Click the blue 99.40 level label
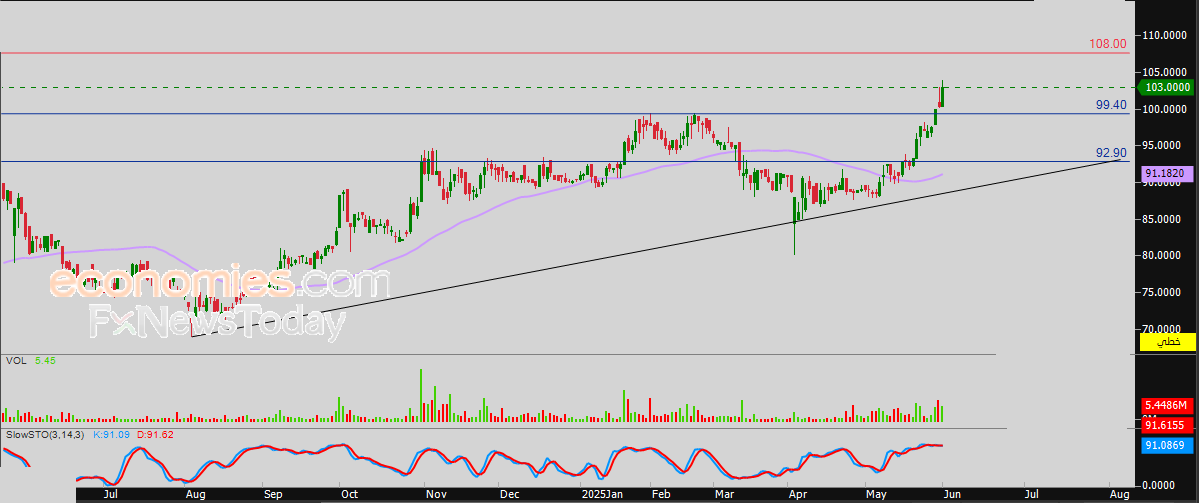1199x503 pixels. tap(1111, 105)
